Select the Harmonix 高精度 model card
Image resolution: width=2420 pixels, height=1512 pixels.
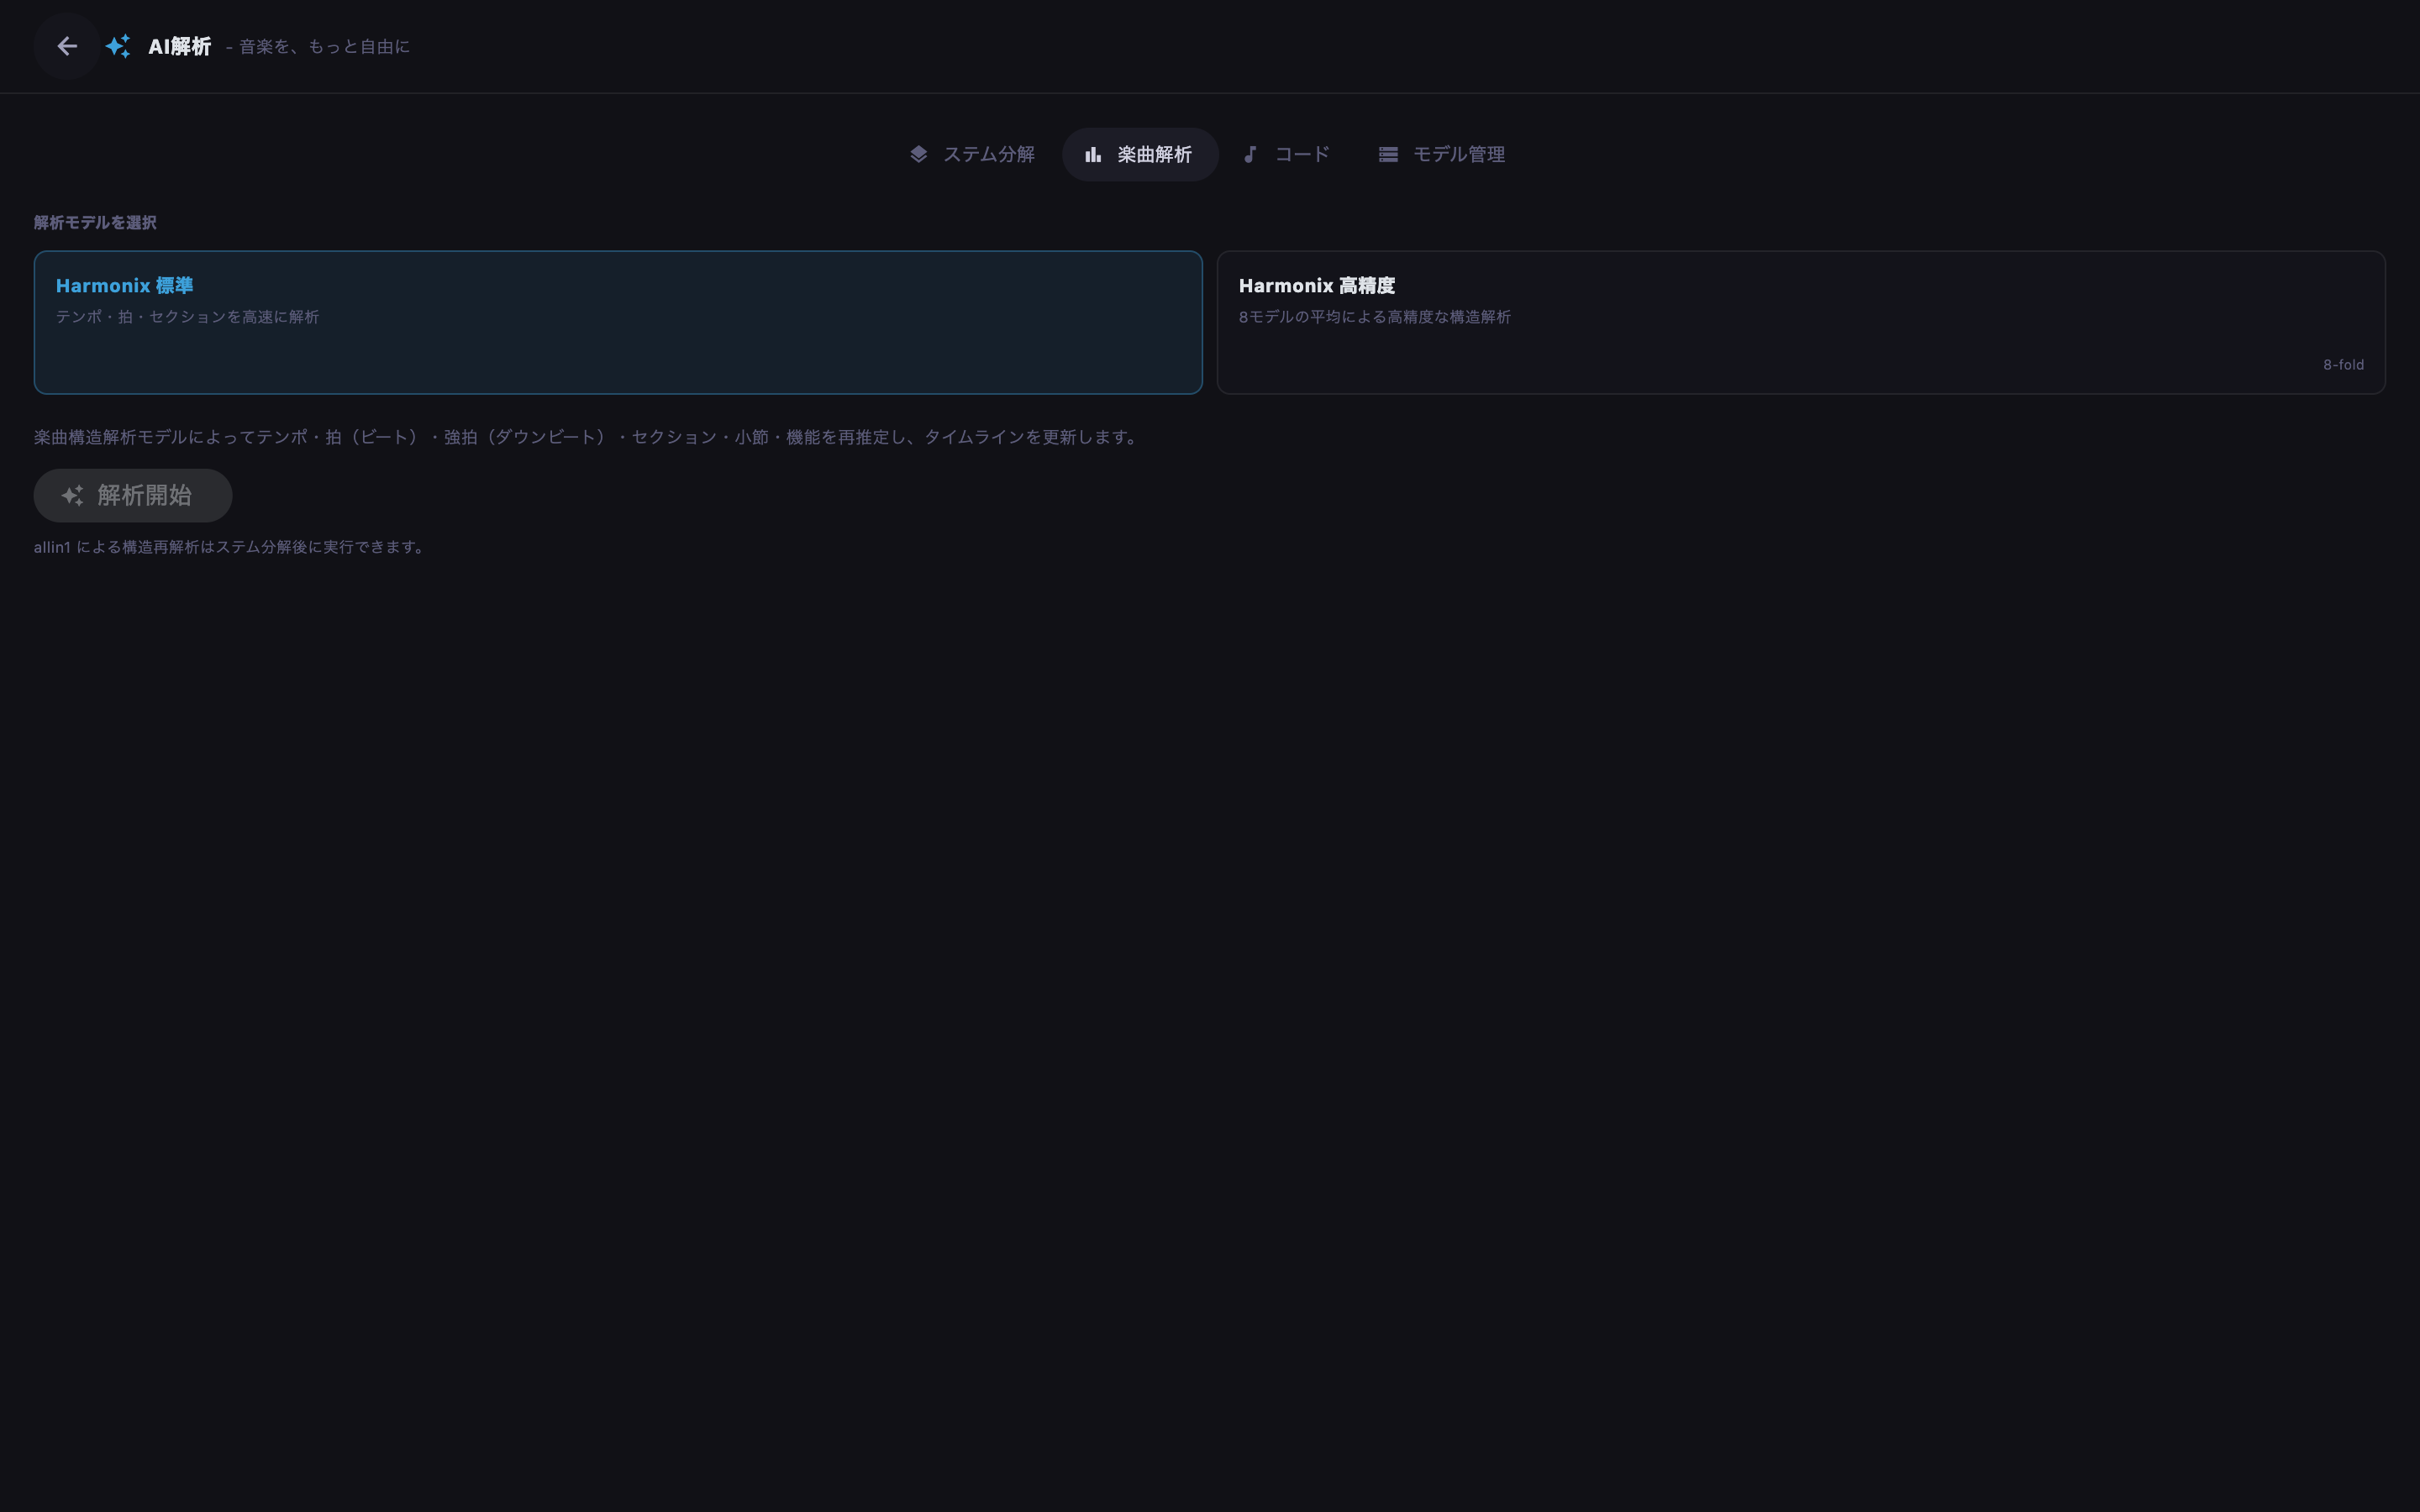pyautogui.click(x=1801, y=322)
